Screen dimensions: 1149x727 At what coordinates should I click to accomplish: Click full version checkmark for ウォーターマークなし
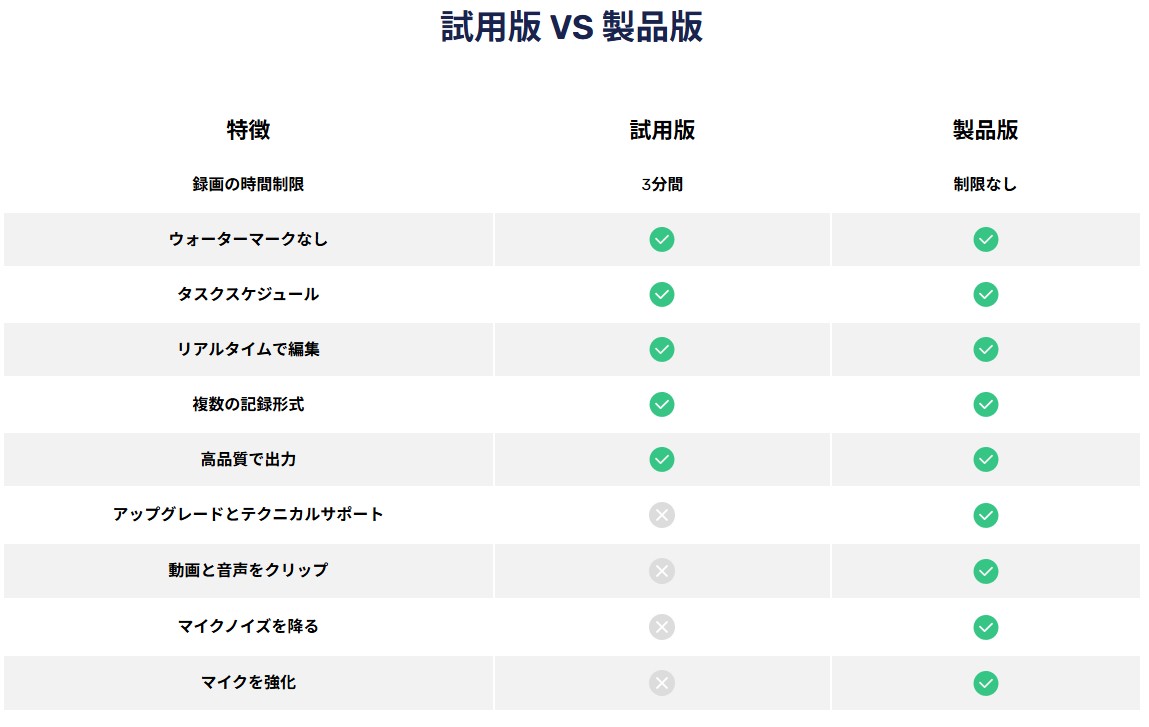(x=985, y=239)
